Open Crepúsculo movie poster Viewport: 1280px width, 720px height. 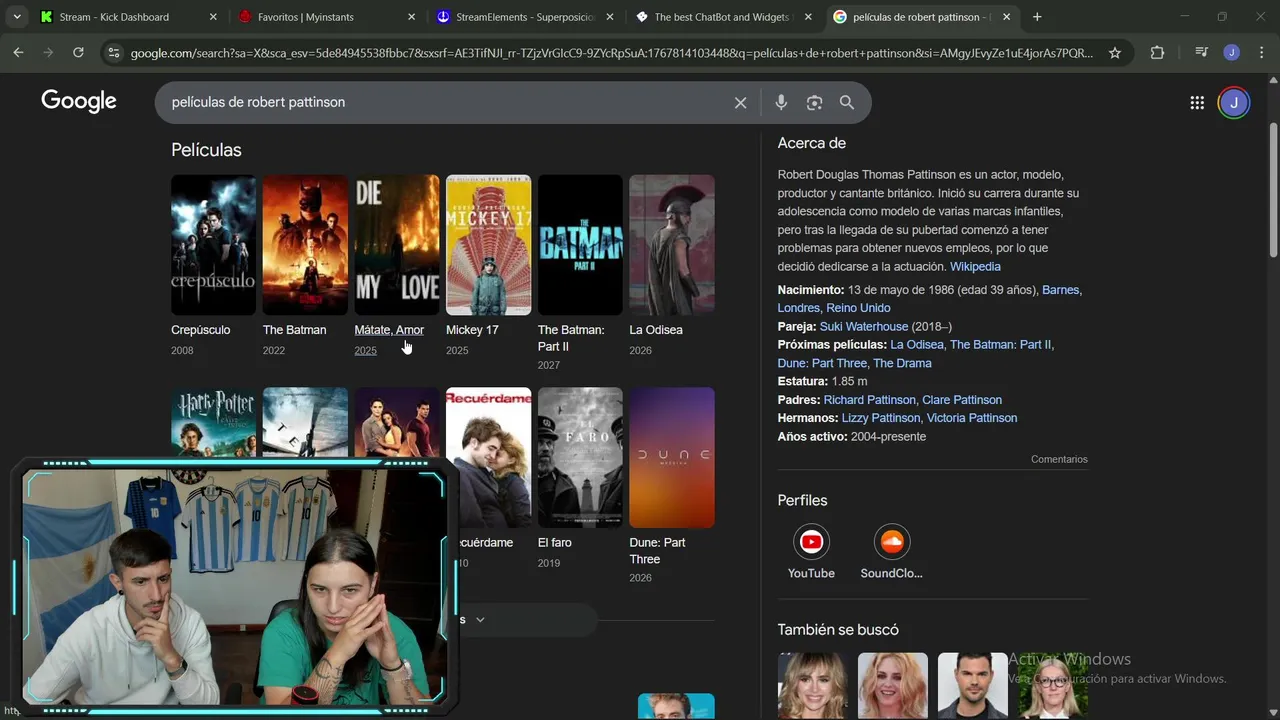[213, 245]
